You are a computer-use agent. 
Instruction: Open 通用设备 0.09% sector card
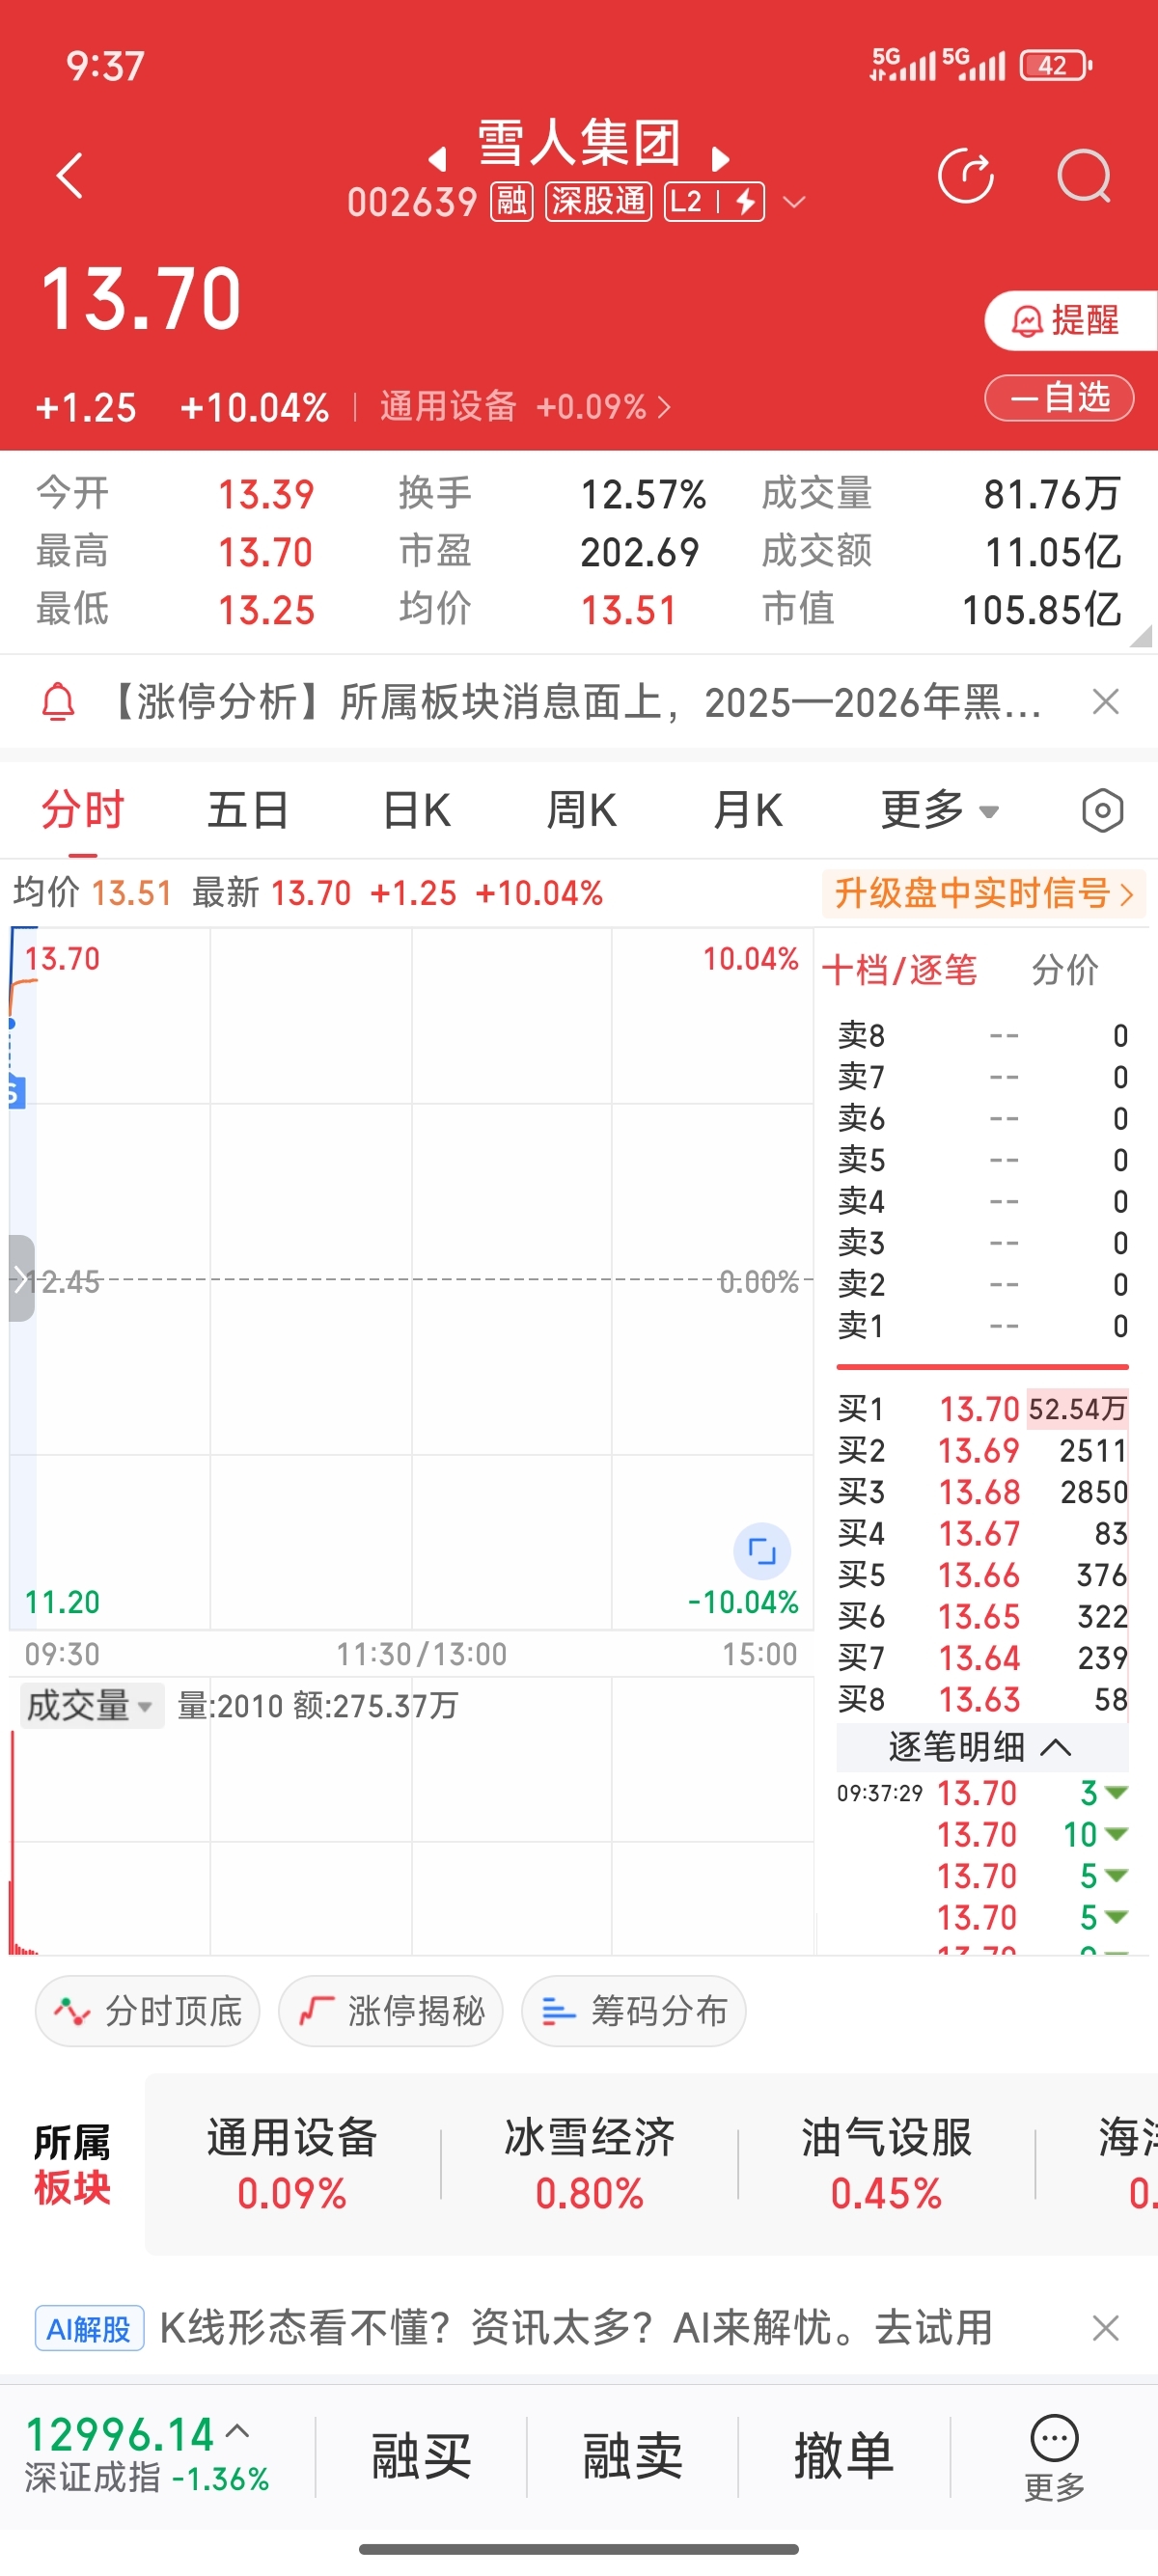click(x=292, y=2164)
